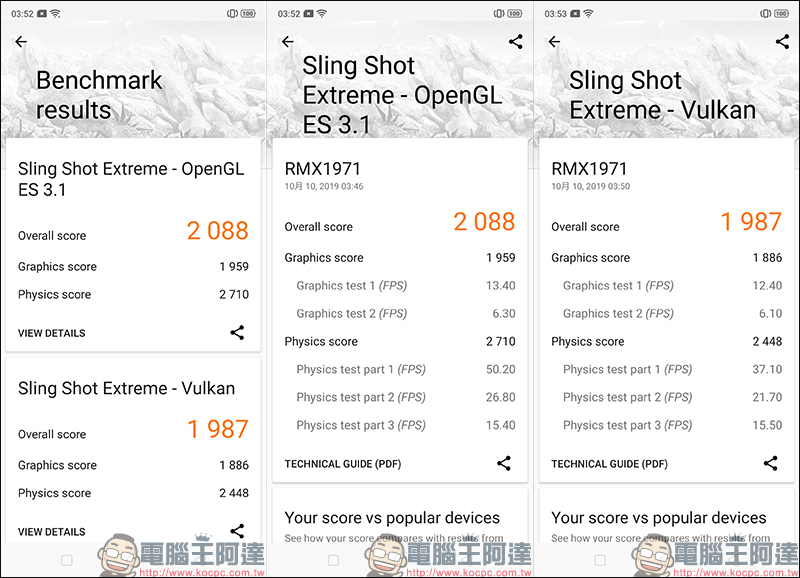Image resolution: width=800 pixels, height=578 pixels.
Task: Tap back arrow on Vulkan results screen
Action: [x=554, y=42]
